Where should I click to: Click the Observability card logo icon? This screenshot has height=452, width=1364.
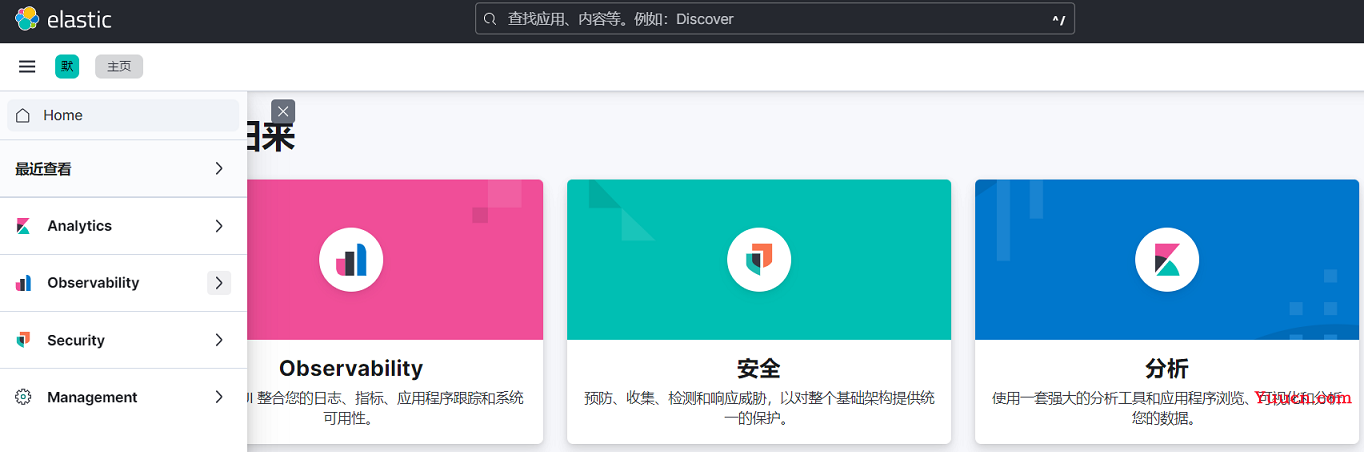351,260
